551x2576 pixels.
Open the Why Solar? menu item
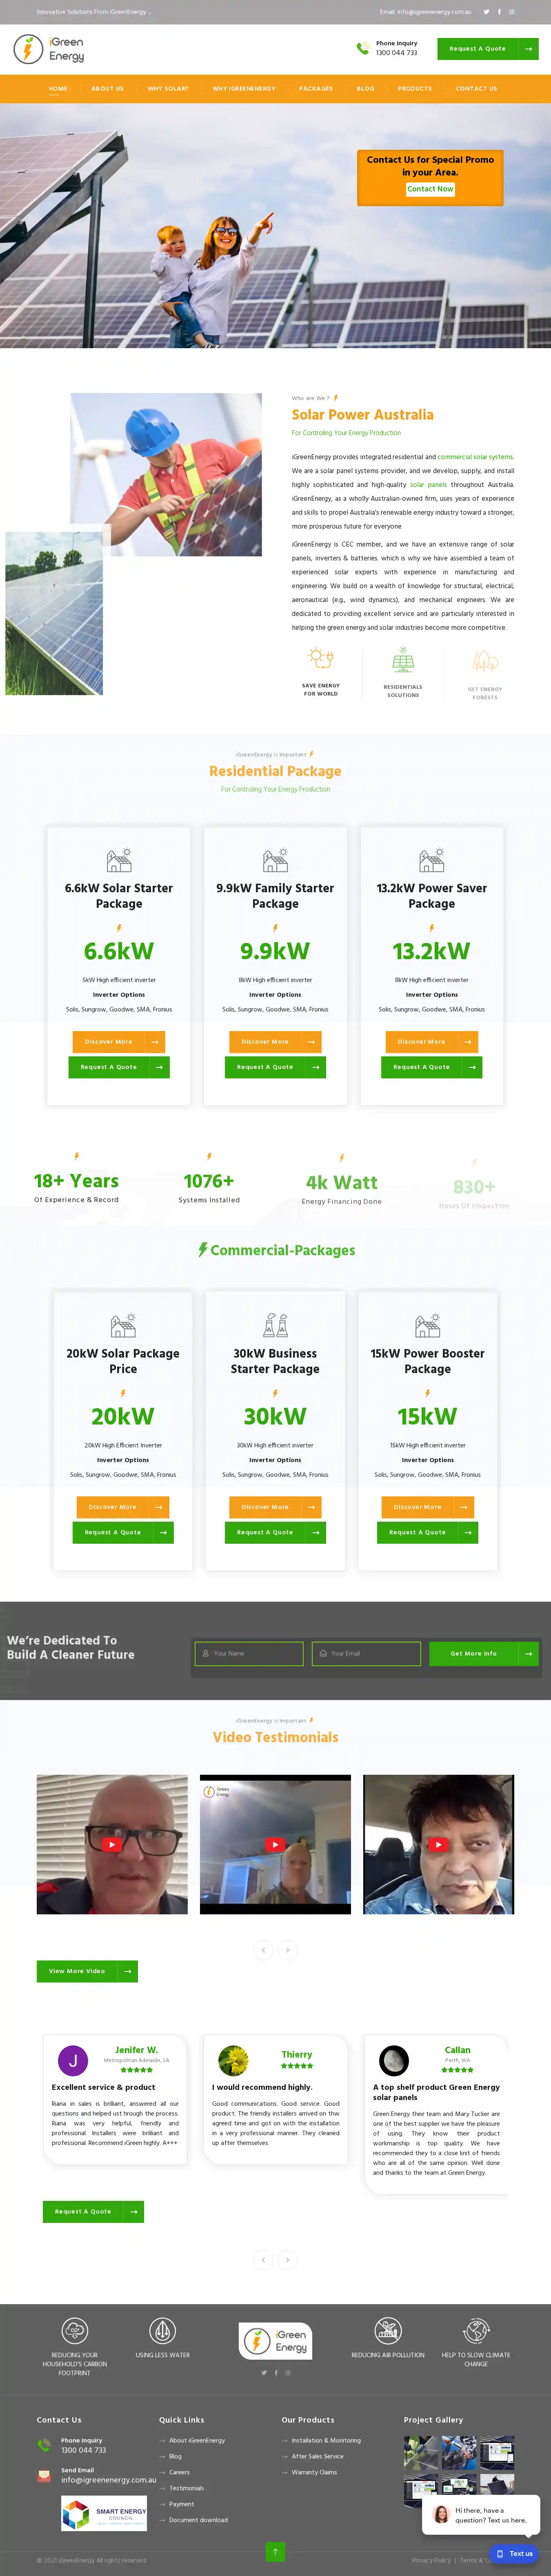tap(168, 89)
